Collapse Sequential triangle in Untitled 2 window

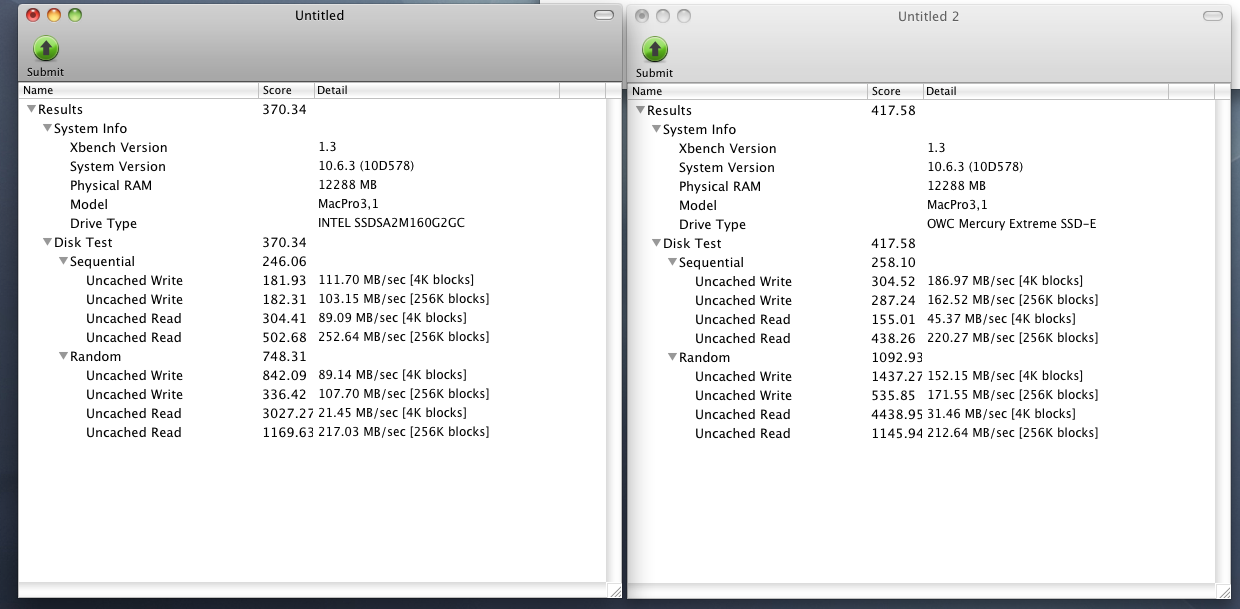672,262
